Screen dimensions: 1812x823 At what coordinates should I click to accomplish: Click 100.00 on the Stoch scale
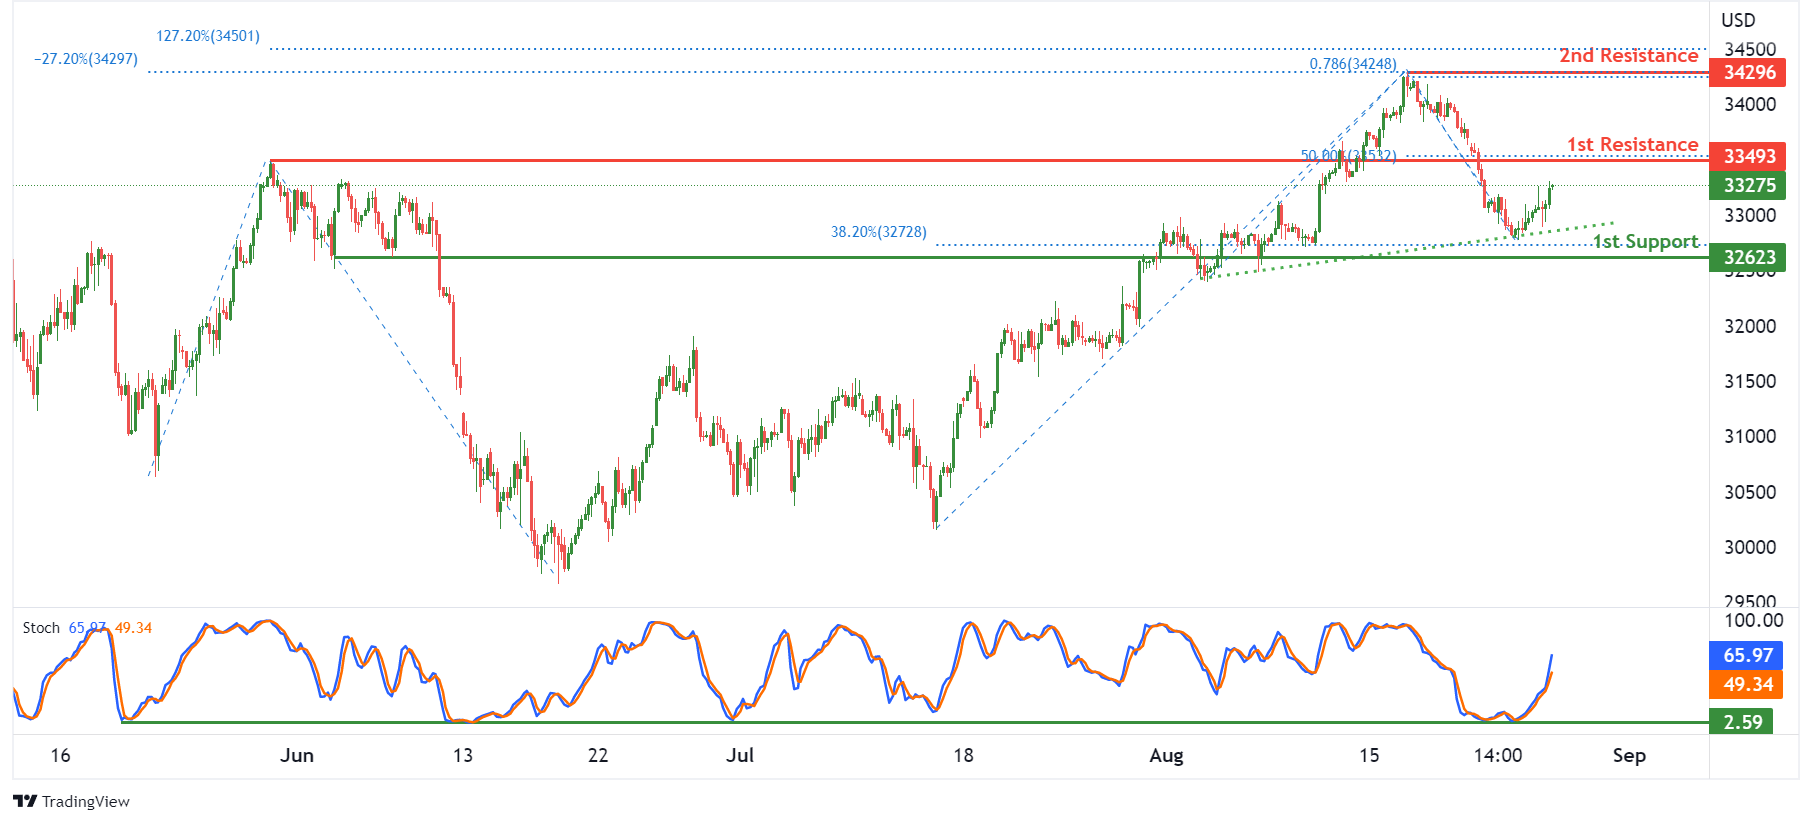click(x=1753, y=621)
